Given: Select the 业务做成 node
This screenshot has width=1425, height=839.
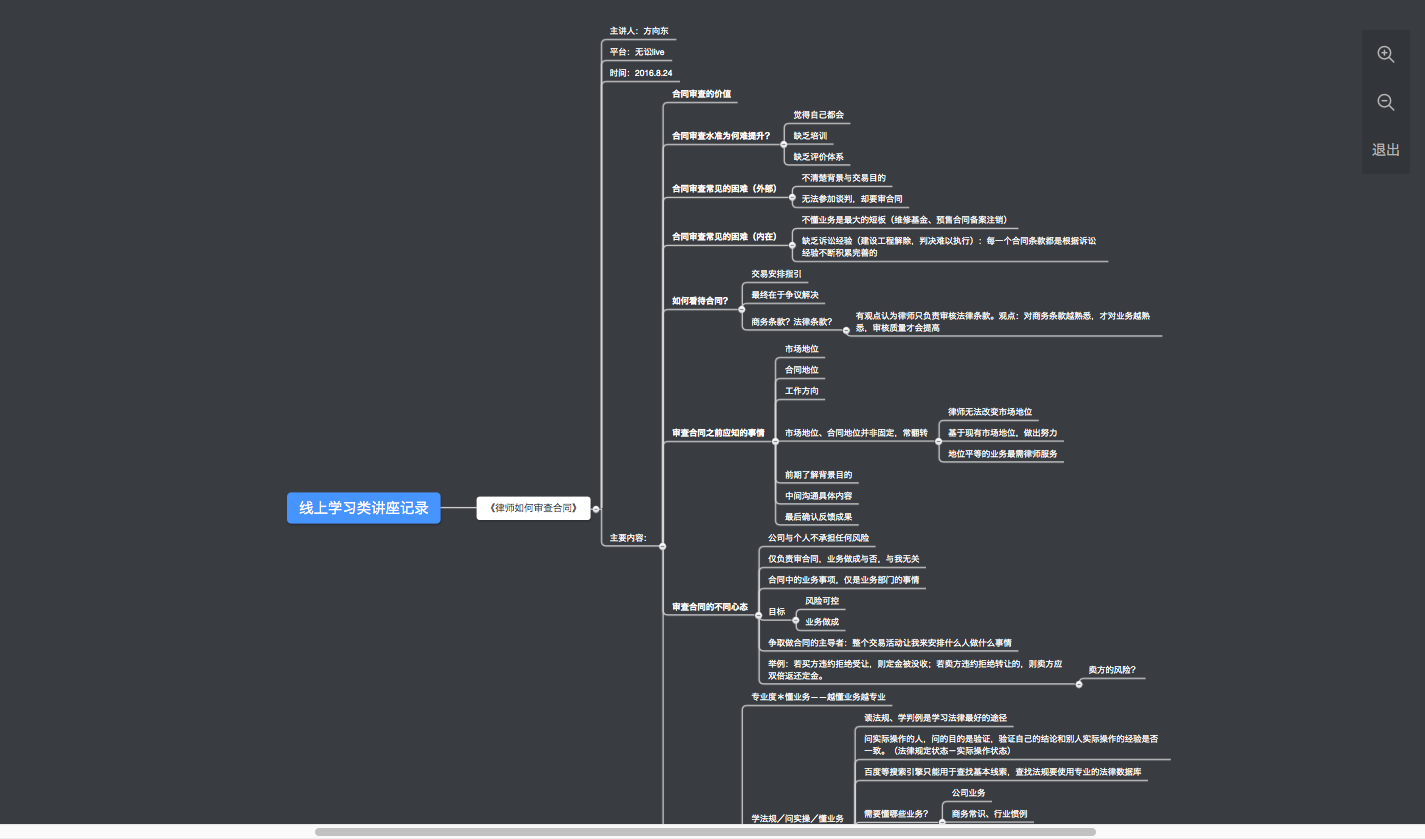Looking at the screenshot, I should click(822, 622).
